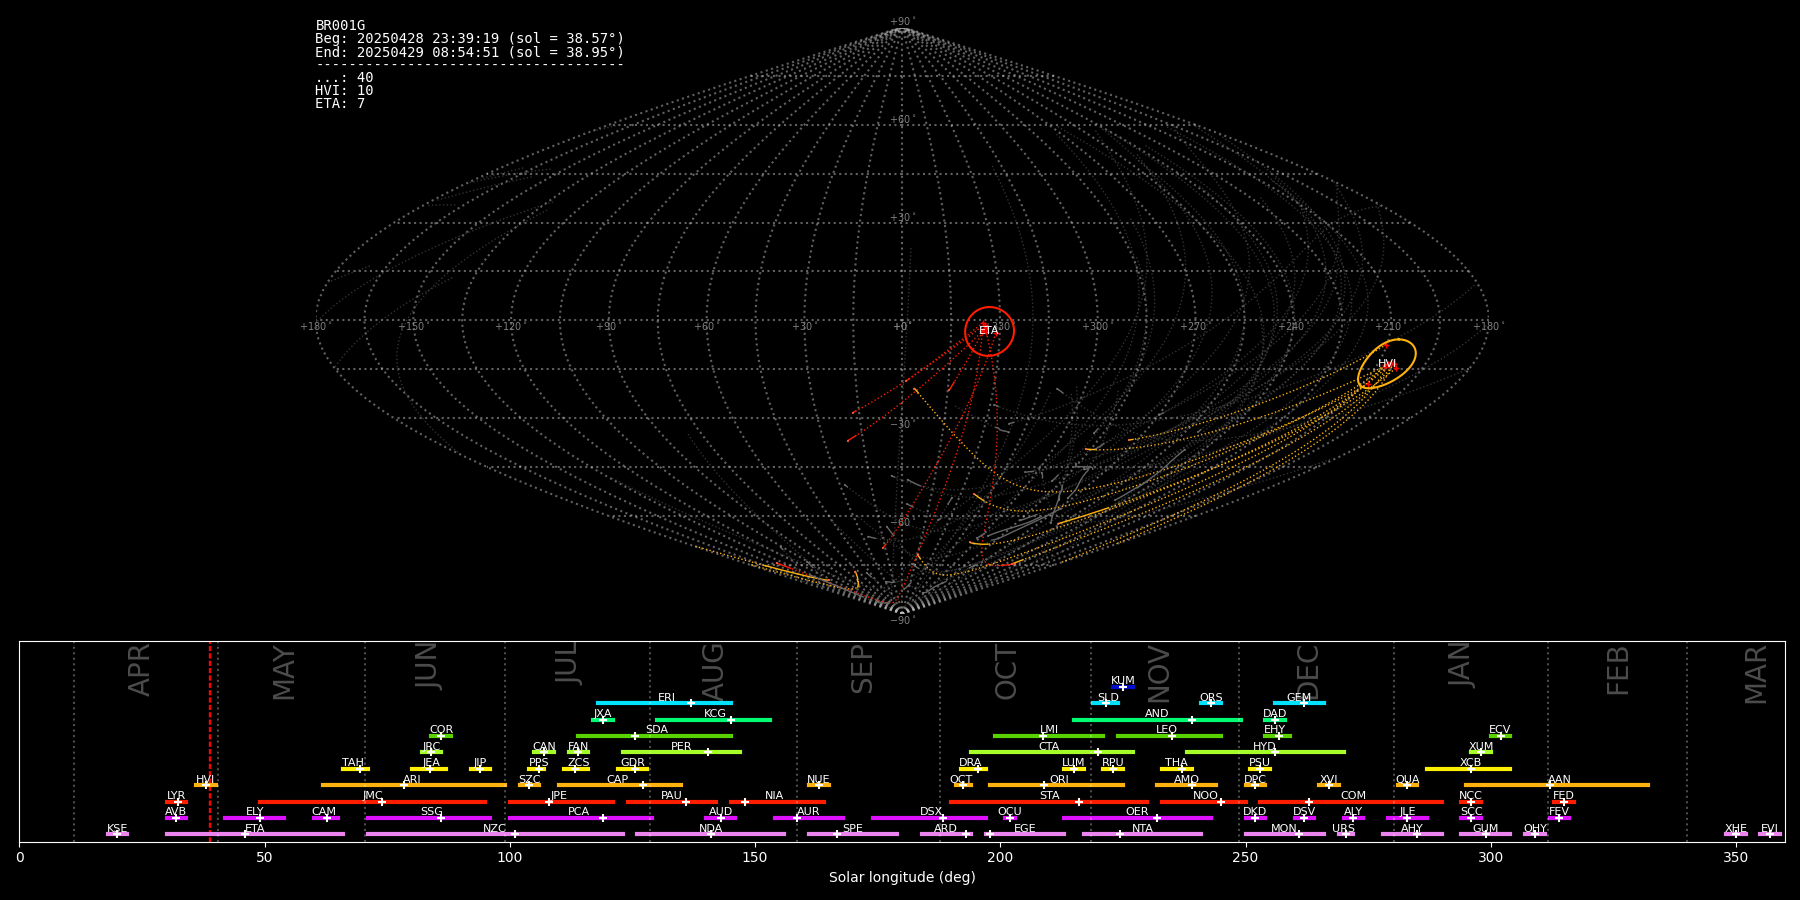
Task: Click the NOO shower label in the timeline
Action: tap(1206, 796)
